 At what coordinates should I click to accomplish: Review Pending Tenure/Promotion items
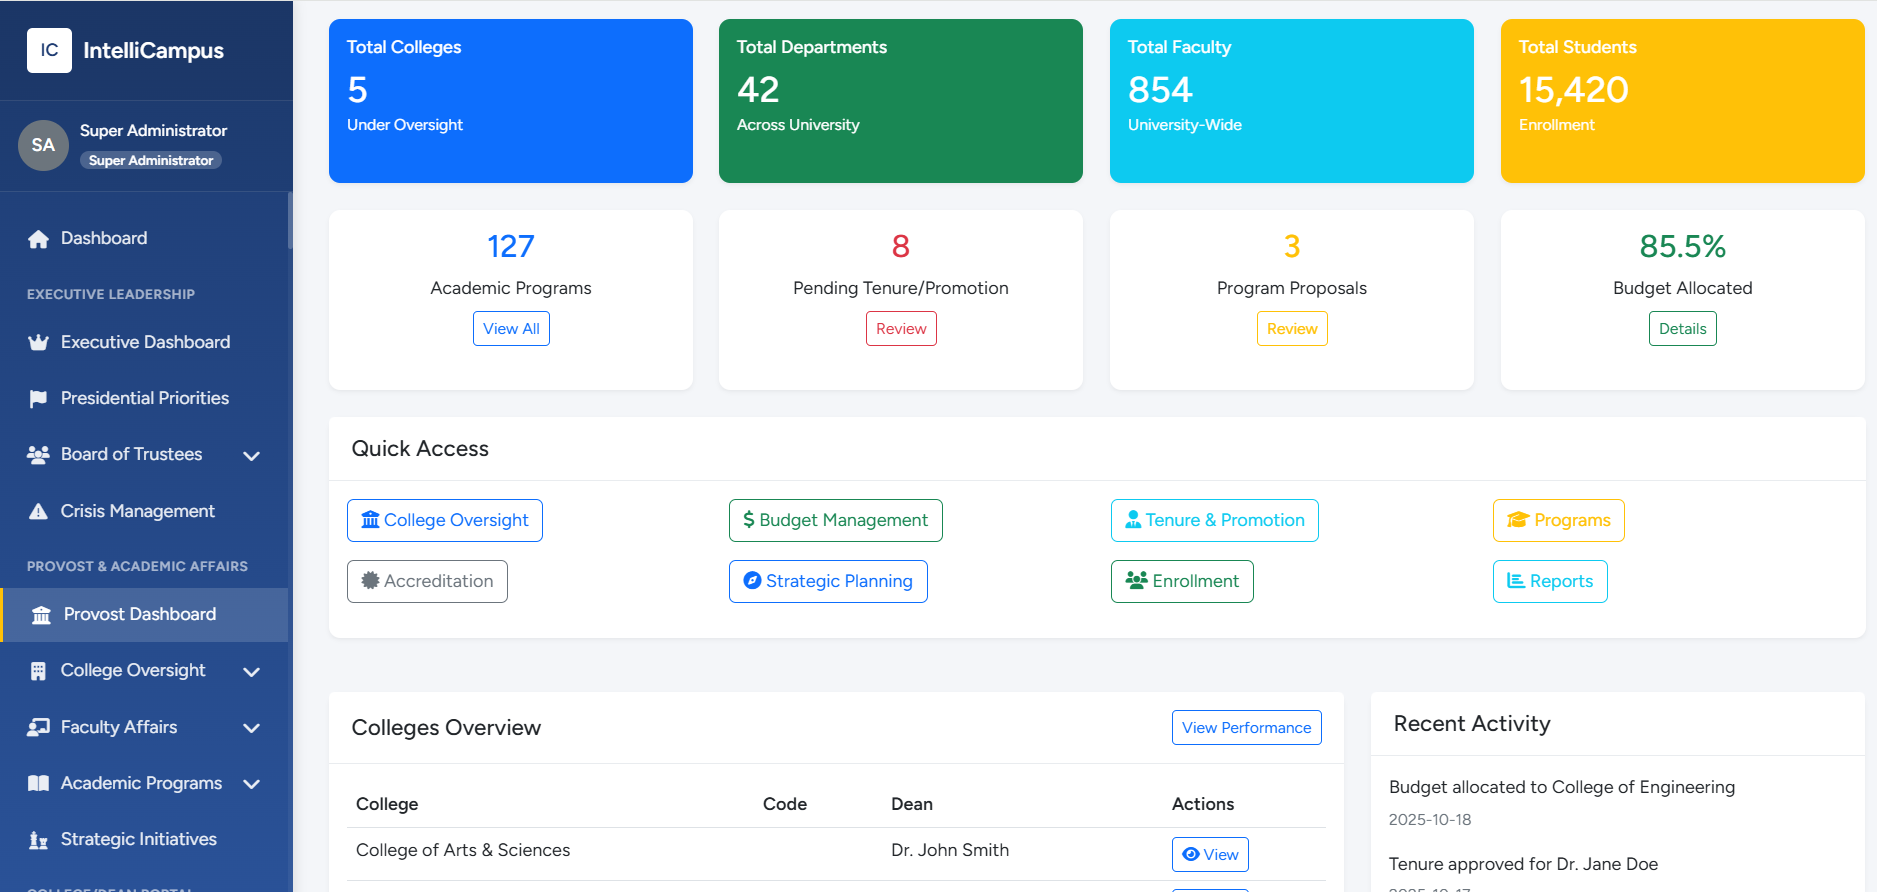pyautogui.click(x=901, y=329)
